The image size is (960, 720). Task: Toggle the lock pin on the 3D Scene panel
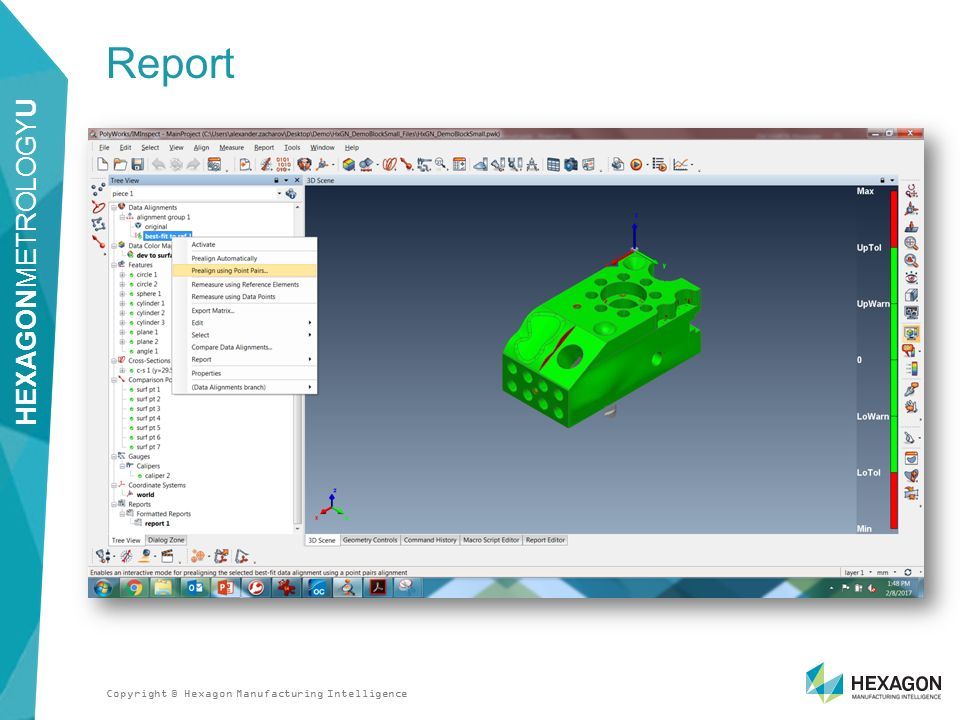(882, 181)
